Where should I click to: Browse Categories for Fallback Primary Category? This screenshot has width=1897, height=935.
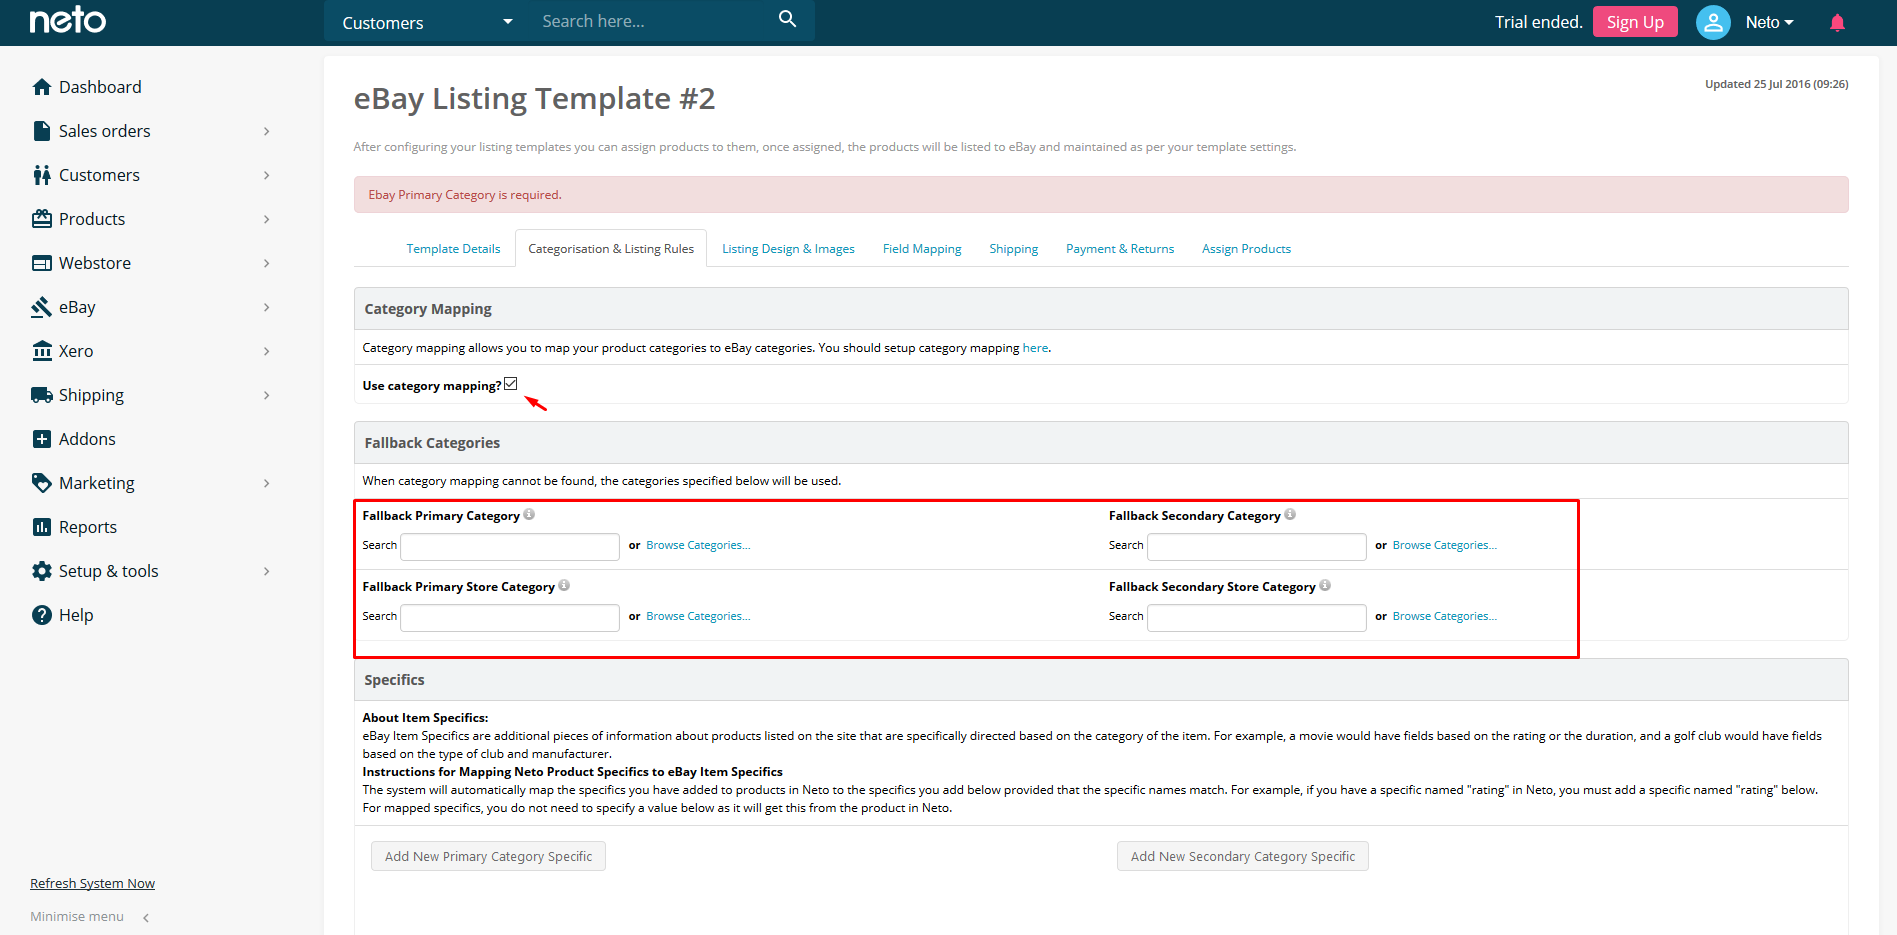point(698,545)
